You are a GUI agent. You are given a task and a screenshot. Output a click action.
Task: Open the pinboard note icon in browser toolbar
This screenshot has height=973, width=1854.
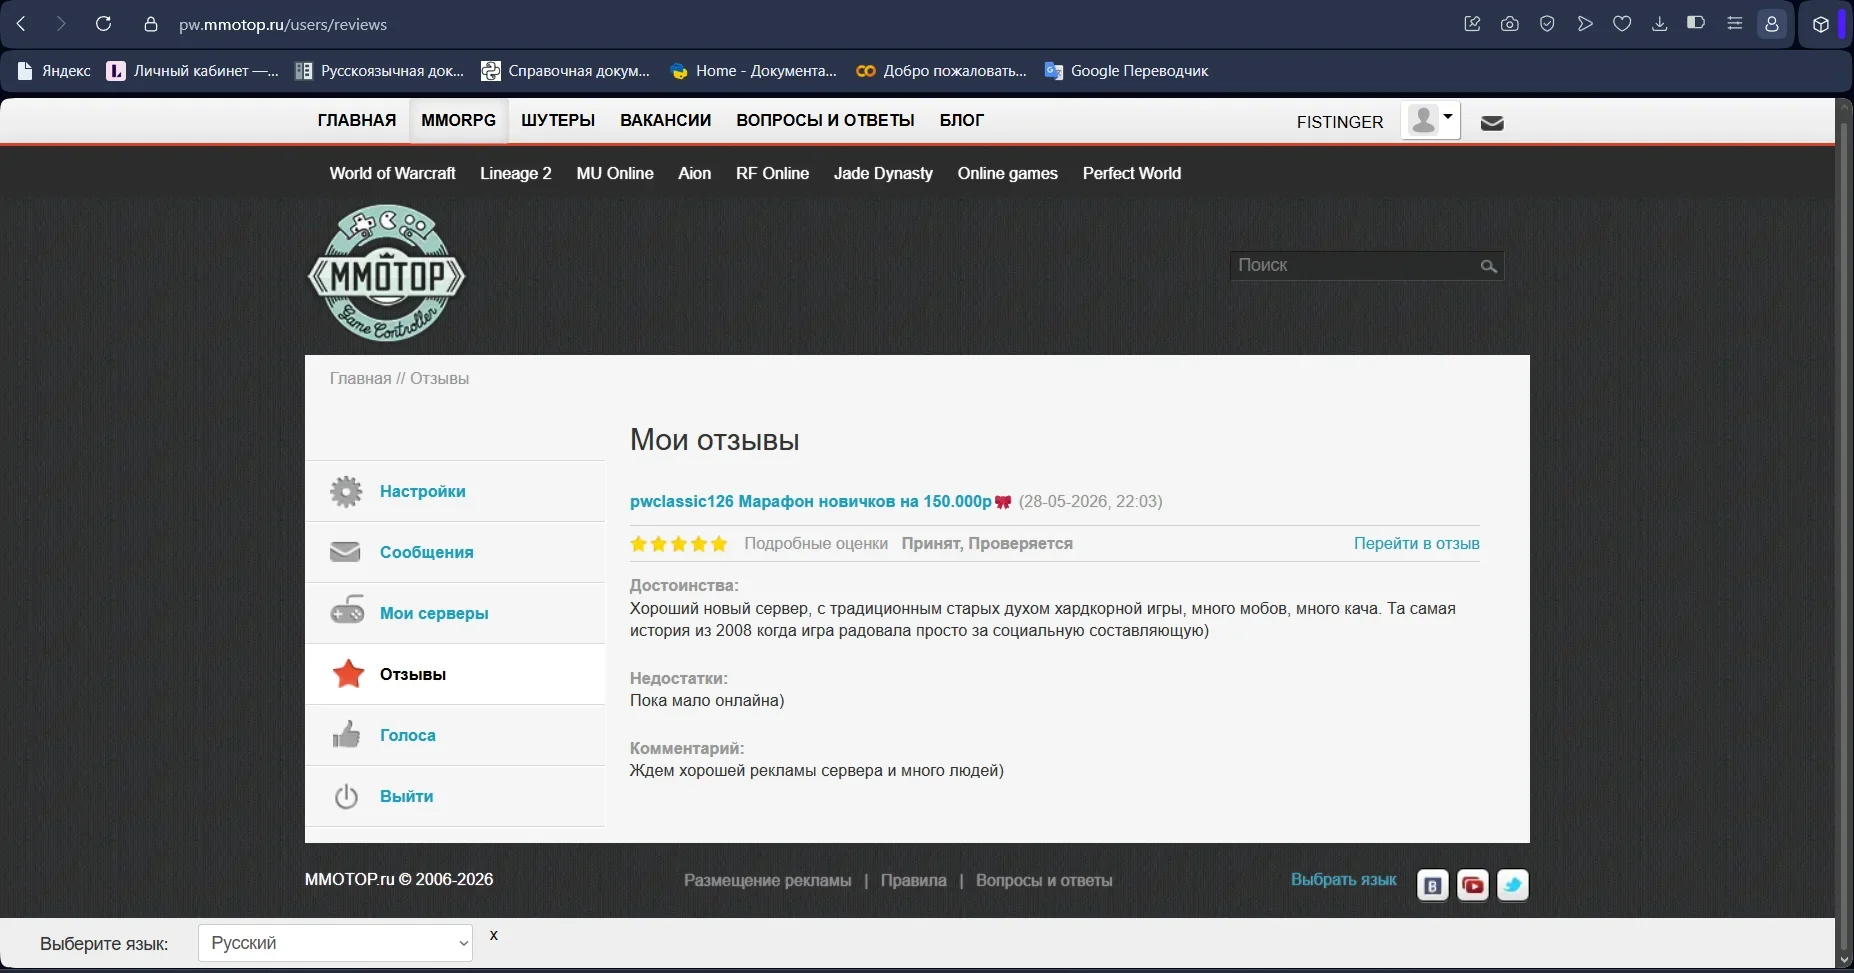(x=1472, y=24)
